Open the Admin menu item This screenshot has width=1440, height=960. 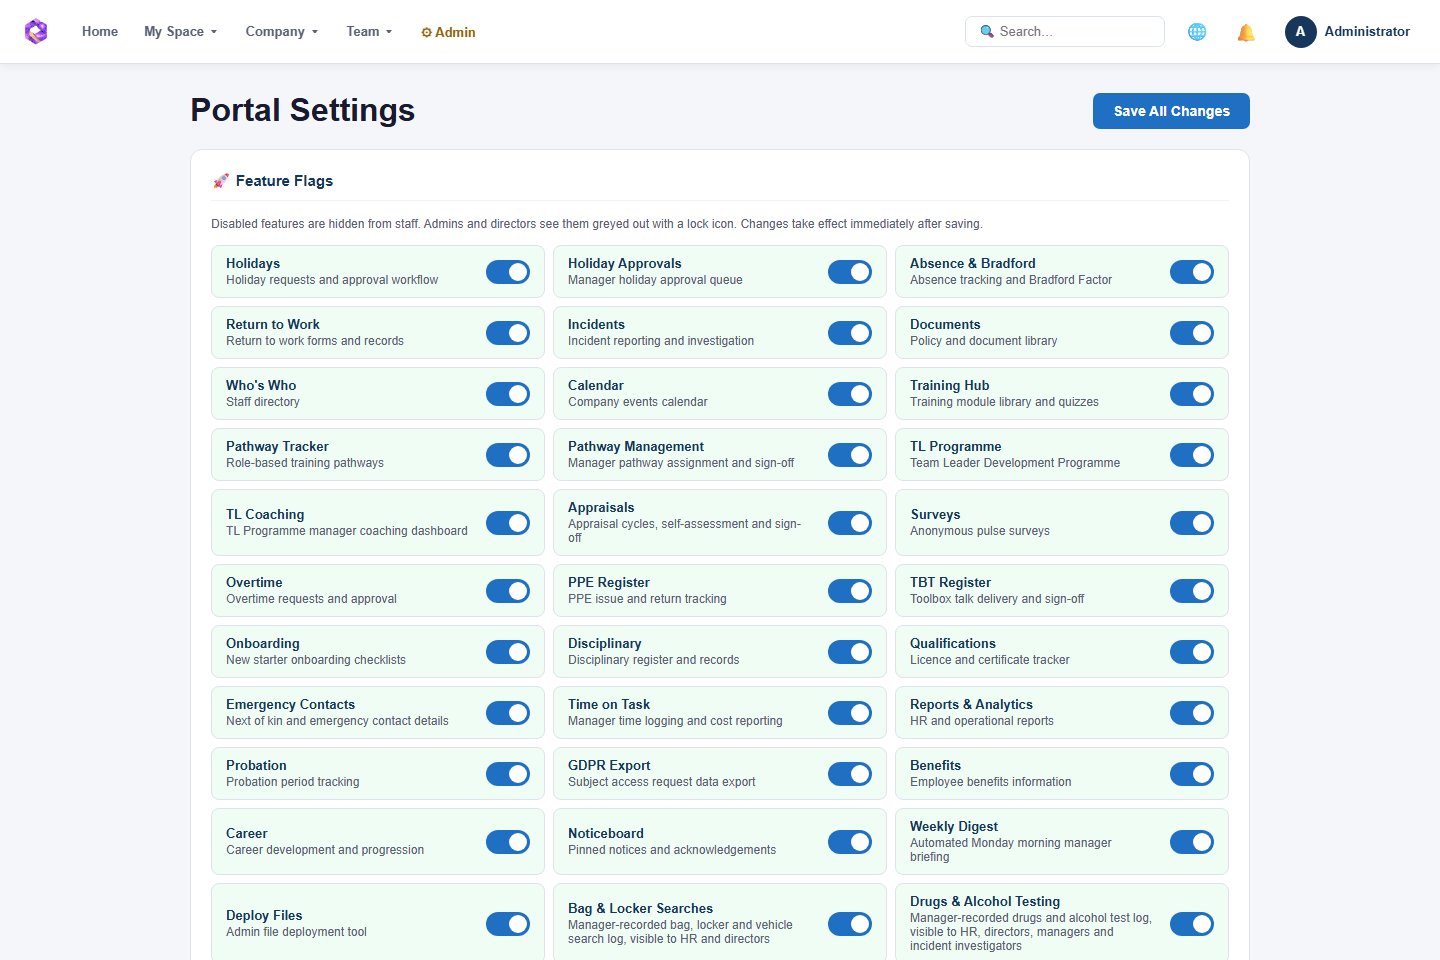coord(448,32)
